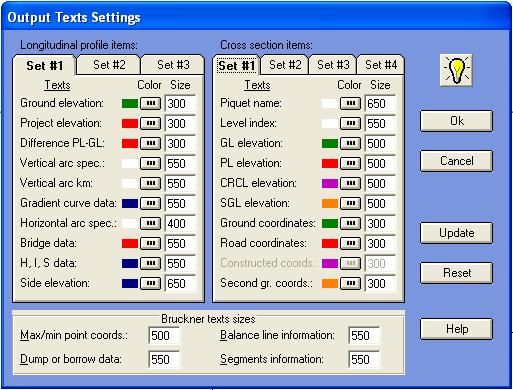Switch to longitudinal profile Set #3 tab
Viewport: 513px width, 390px height.
tap(173, 65)
